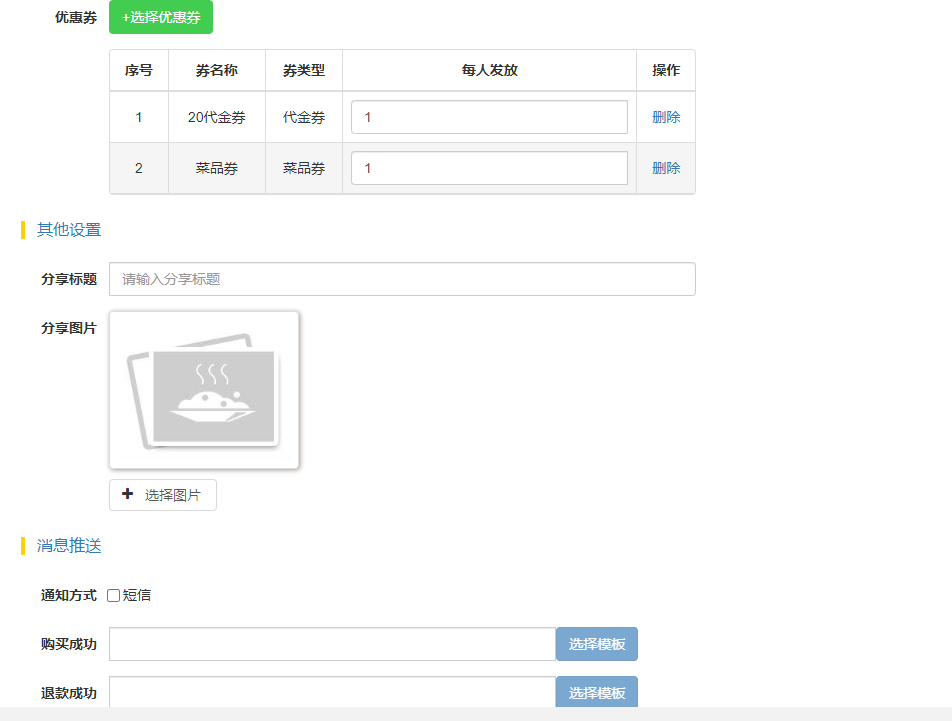Screen dimensions: 952x721
Task: Select the 20代金券 name cell
Action: click(217, 117)
